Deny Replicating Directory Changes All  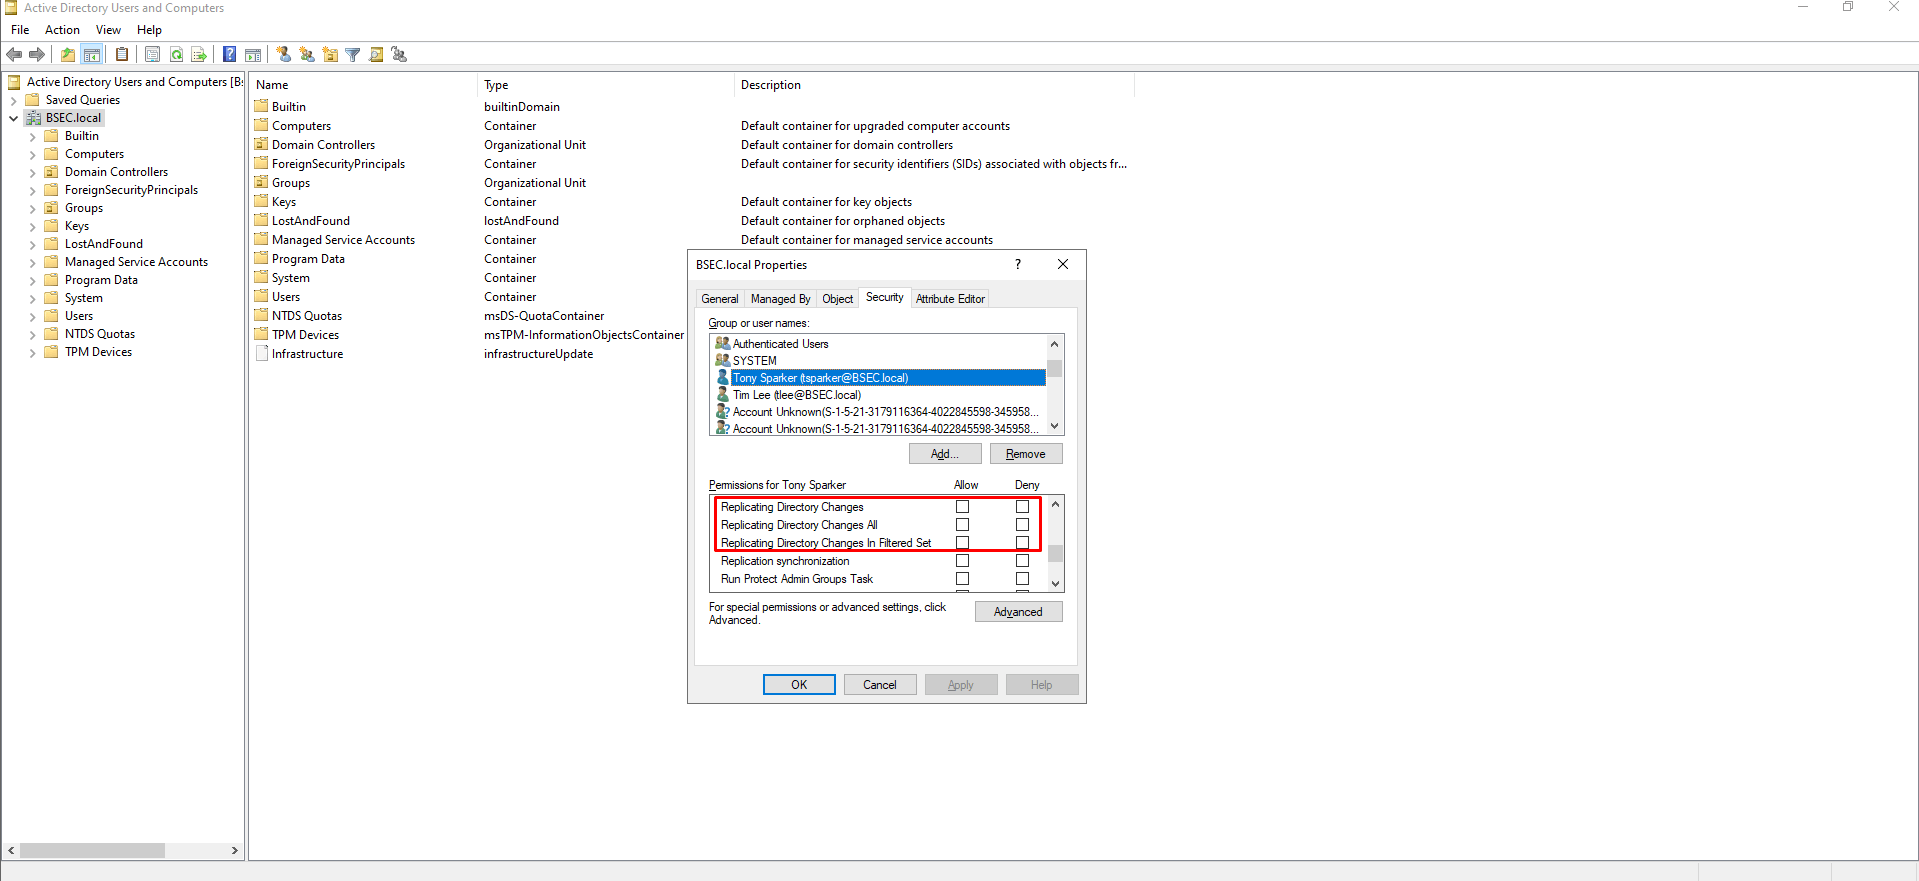[1022, 525]
